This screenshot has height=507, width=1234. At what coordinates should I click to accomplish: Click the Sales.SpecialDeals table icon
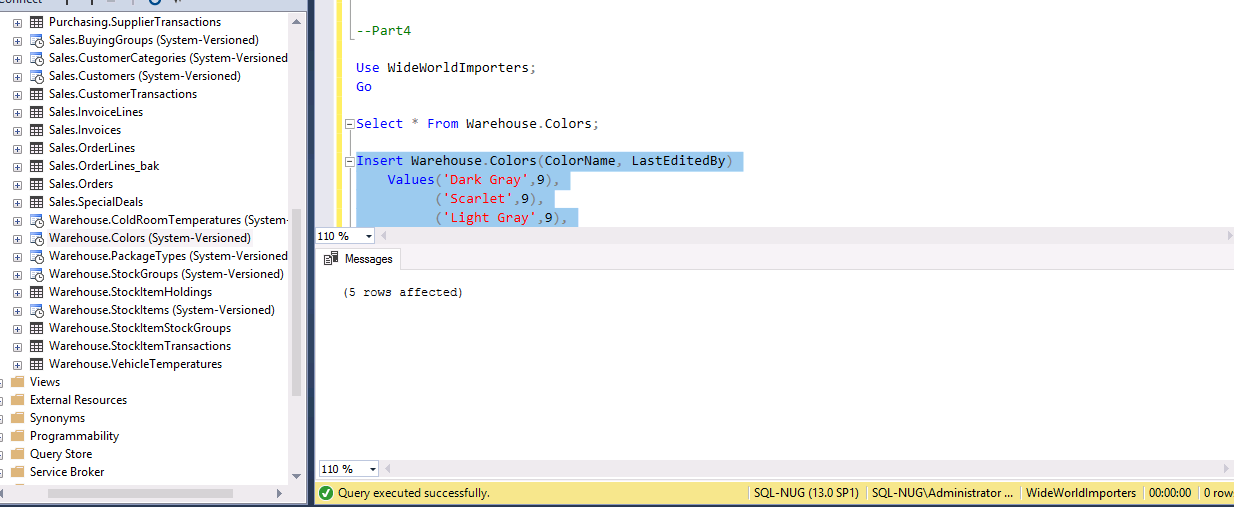(x=37, y=202)
